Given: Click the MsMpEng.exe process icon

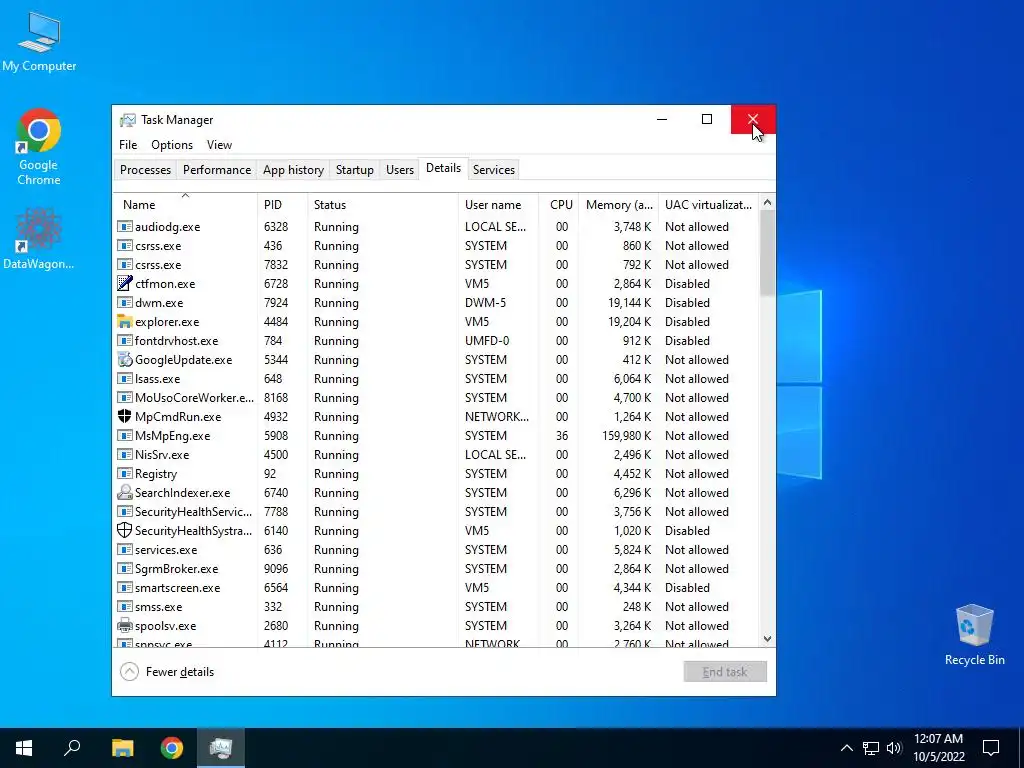Looking at the screenshot, I should [x=125, y=436].
